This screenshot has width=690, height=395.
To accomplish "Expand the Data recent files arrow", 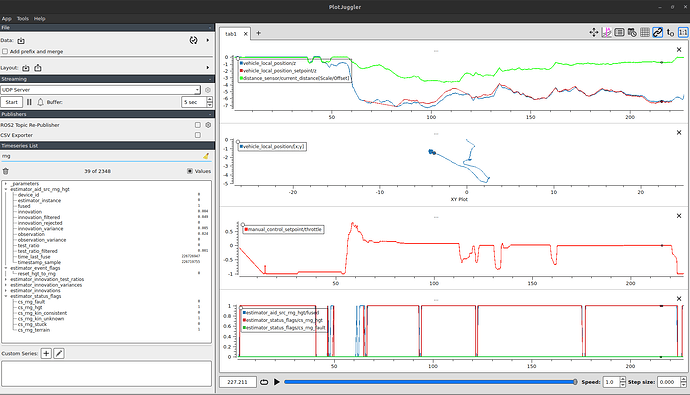I will tap(208, 40).
